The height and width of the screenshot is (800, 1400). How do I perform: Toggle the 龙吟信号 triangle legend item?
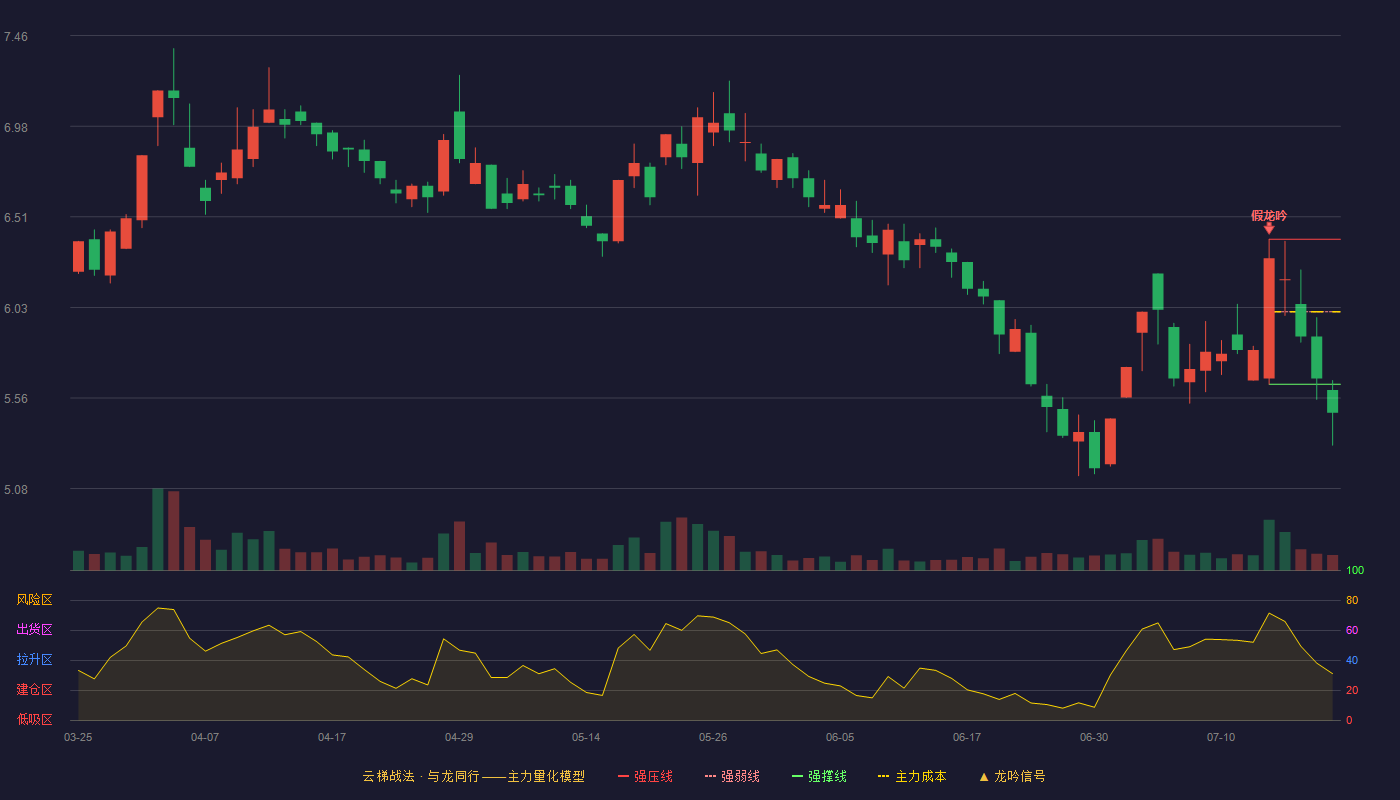1012,776
